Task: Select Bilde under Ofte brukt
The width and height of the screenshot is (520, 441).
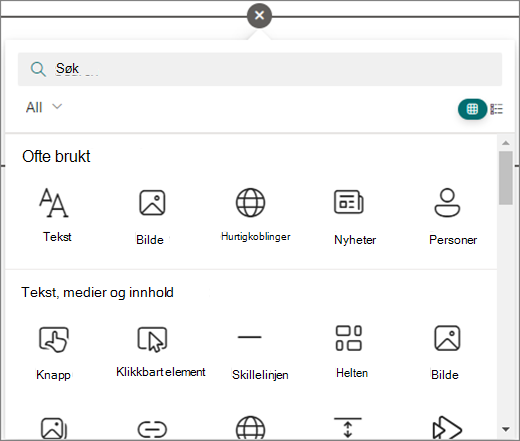Action: pos(152,216)
